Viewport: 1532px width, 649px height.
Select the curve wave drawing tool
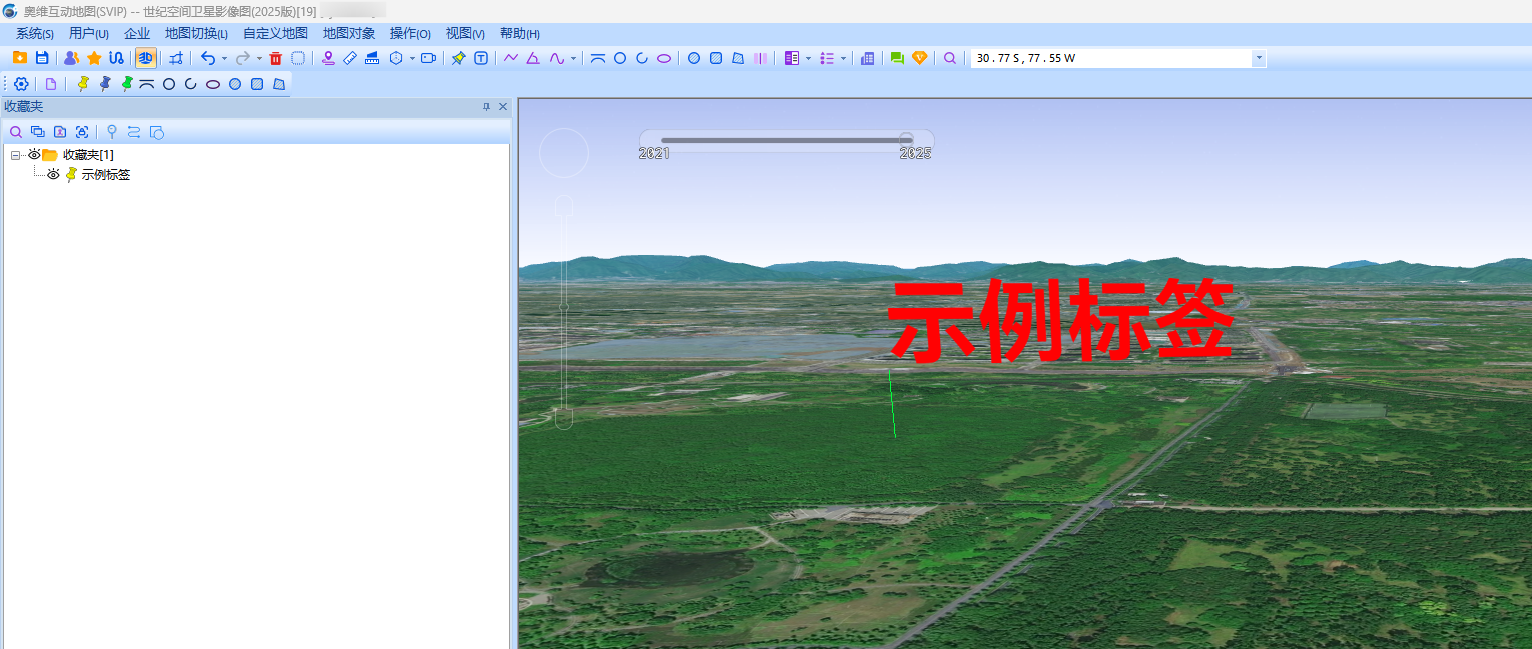(x=556, y=58)
